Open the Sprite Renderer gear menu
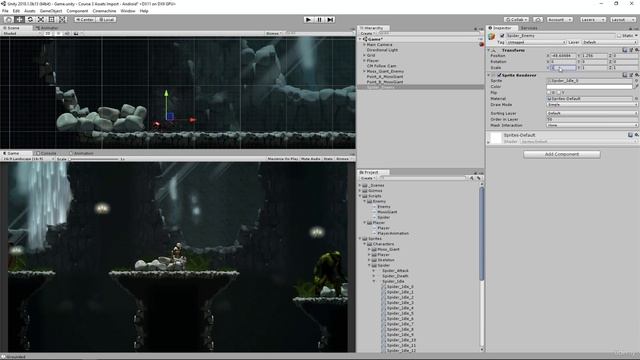The height and width of the screenshot is (360, 640). pyautogui.click(x=636, y=75)
